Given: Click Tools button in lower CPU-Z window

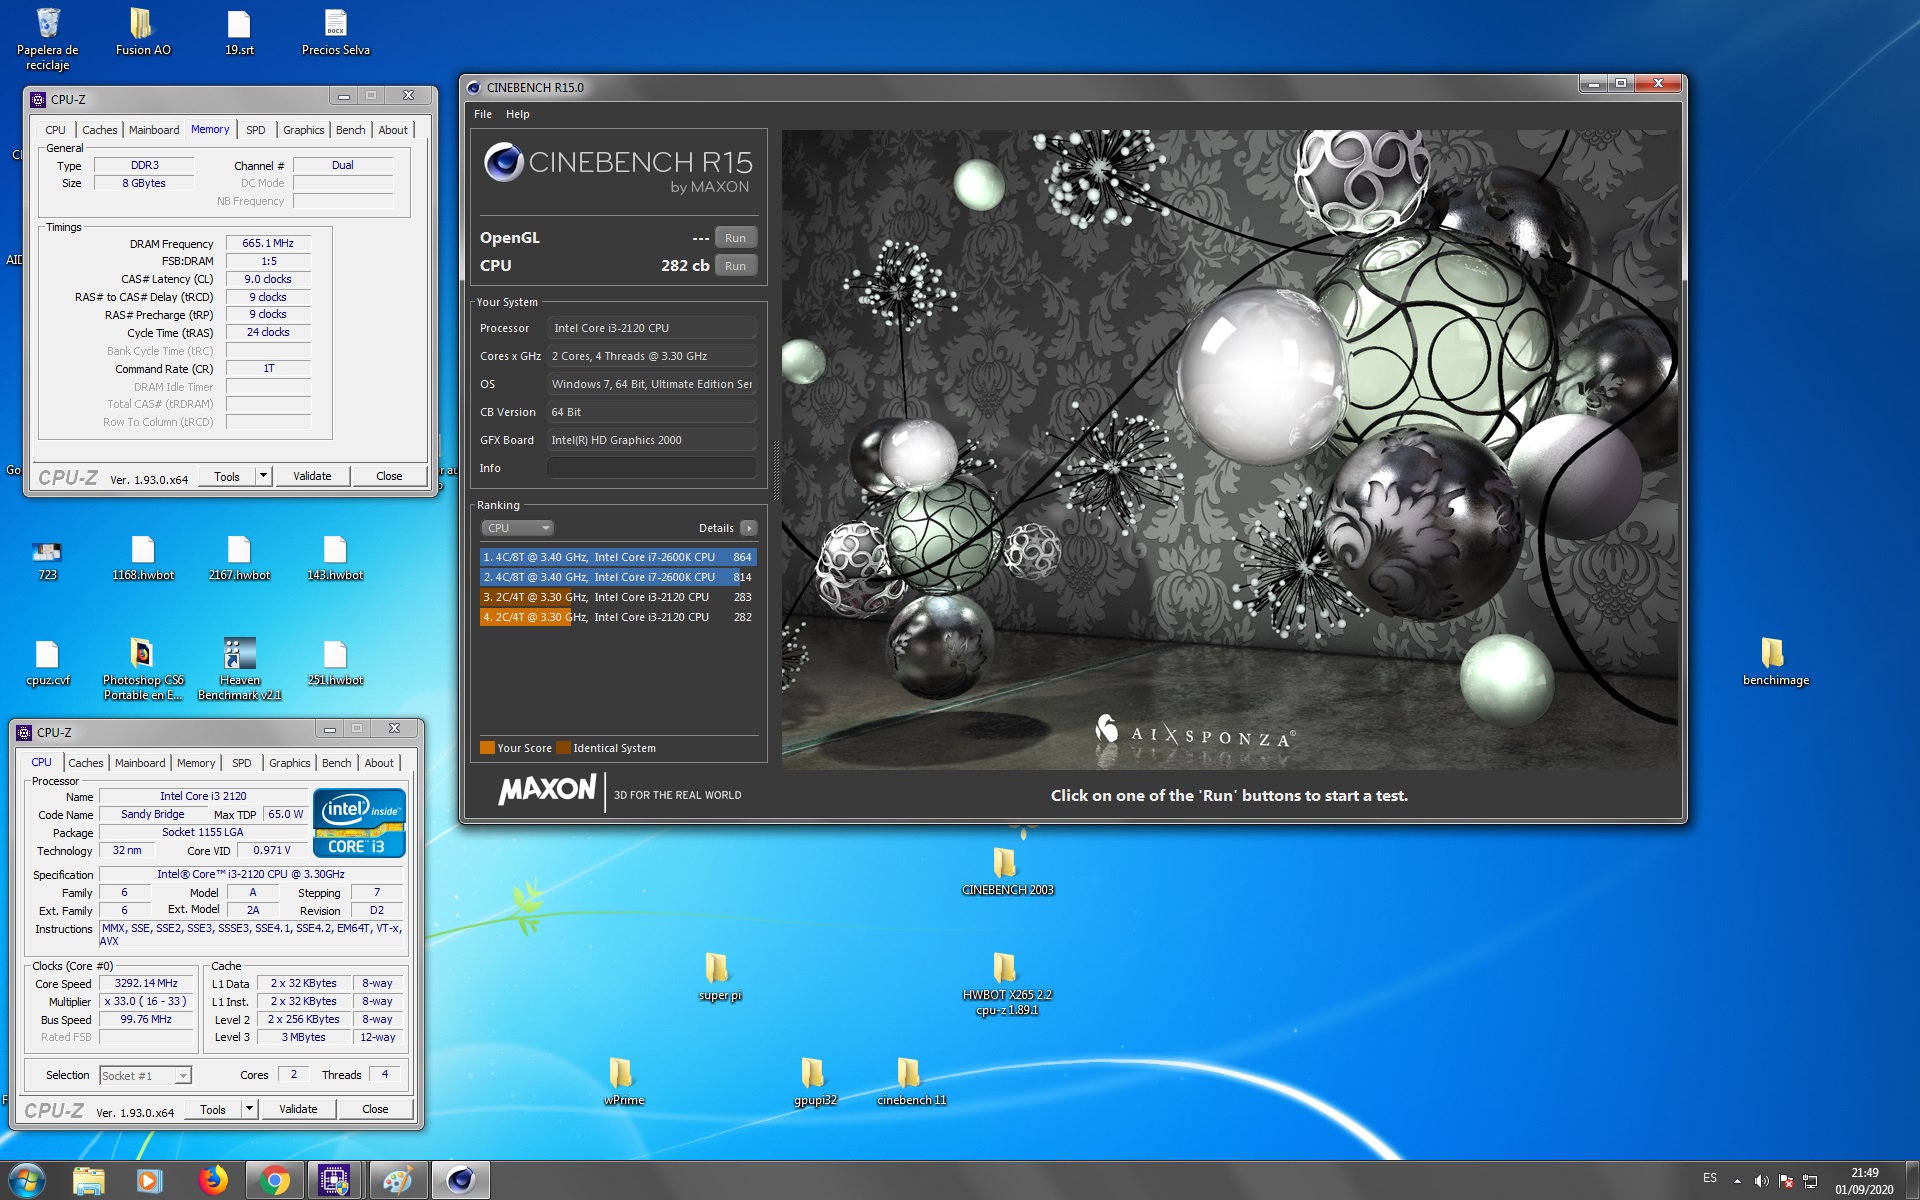Looking at the screenshot, I should click(213, 1109).
